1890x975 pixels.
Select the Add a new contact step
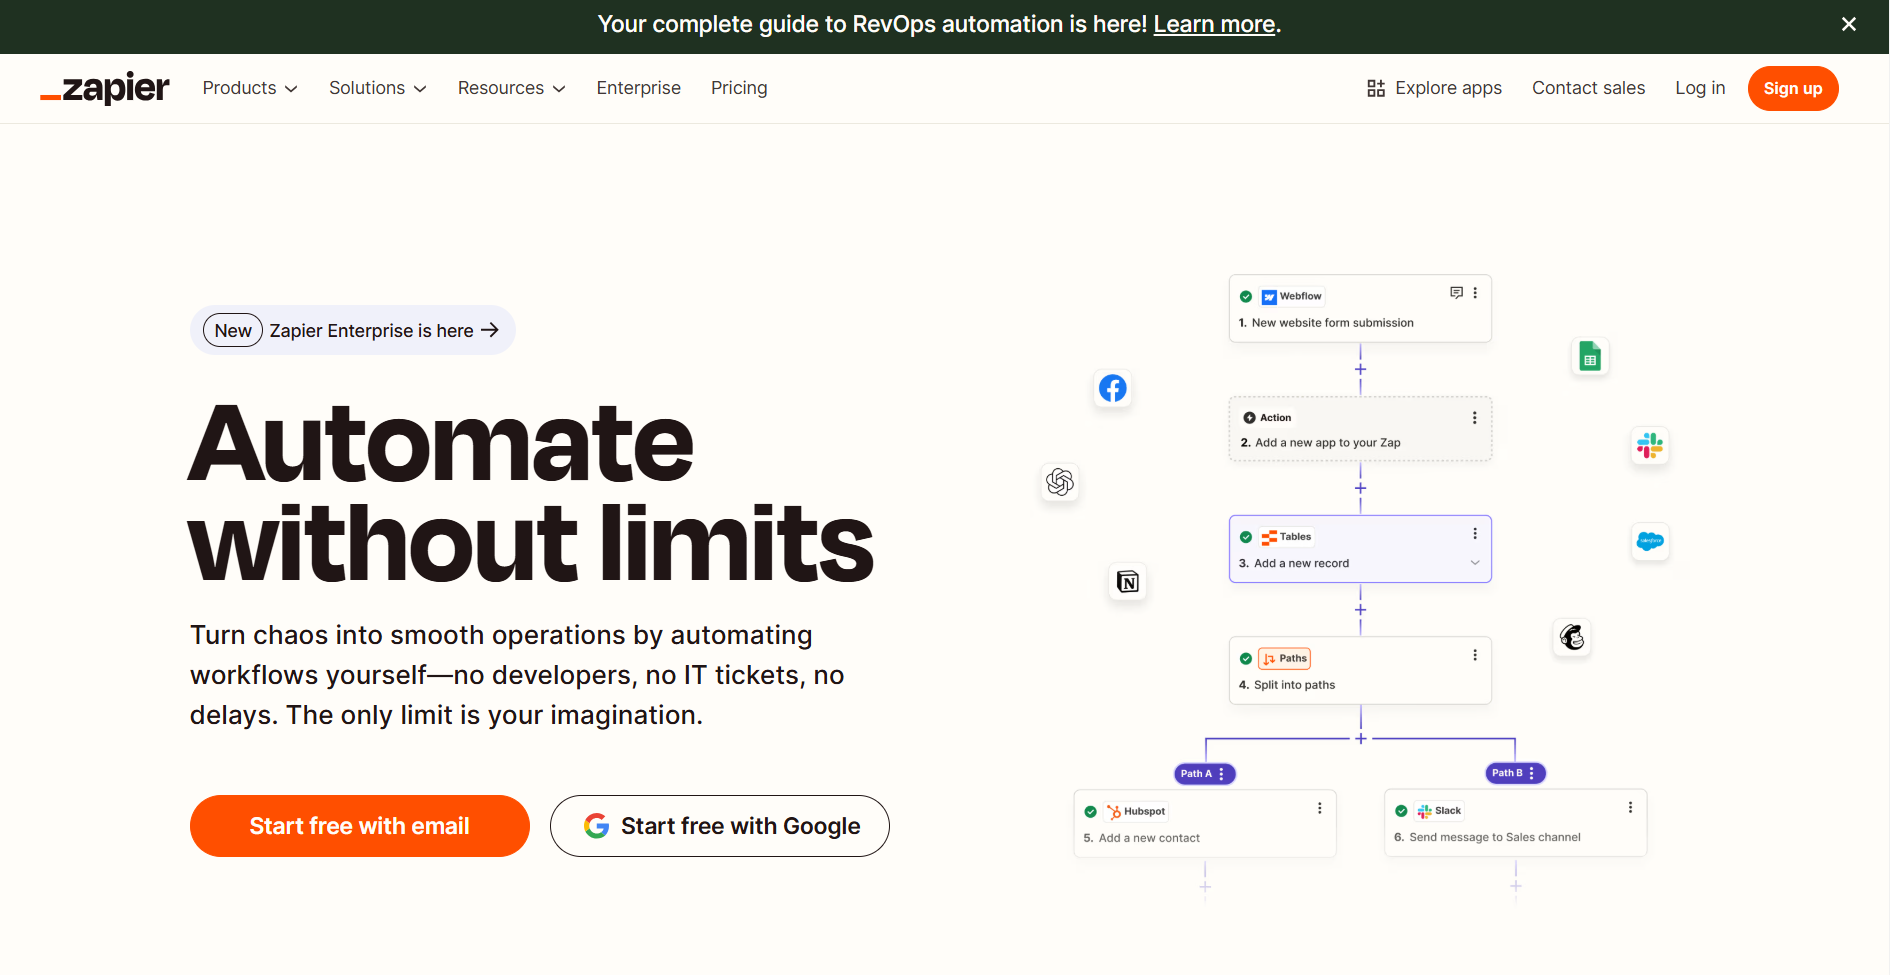coord(1205,823)
